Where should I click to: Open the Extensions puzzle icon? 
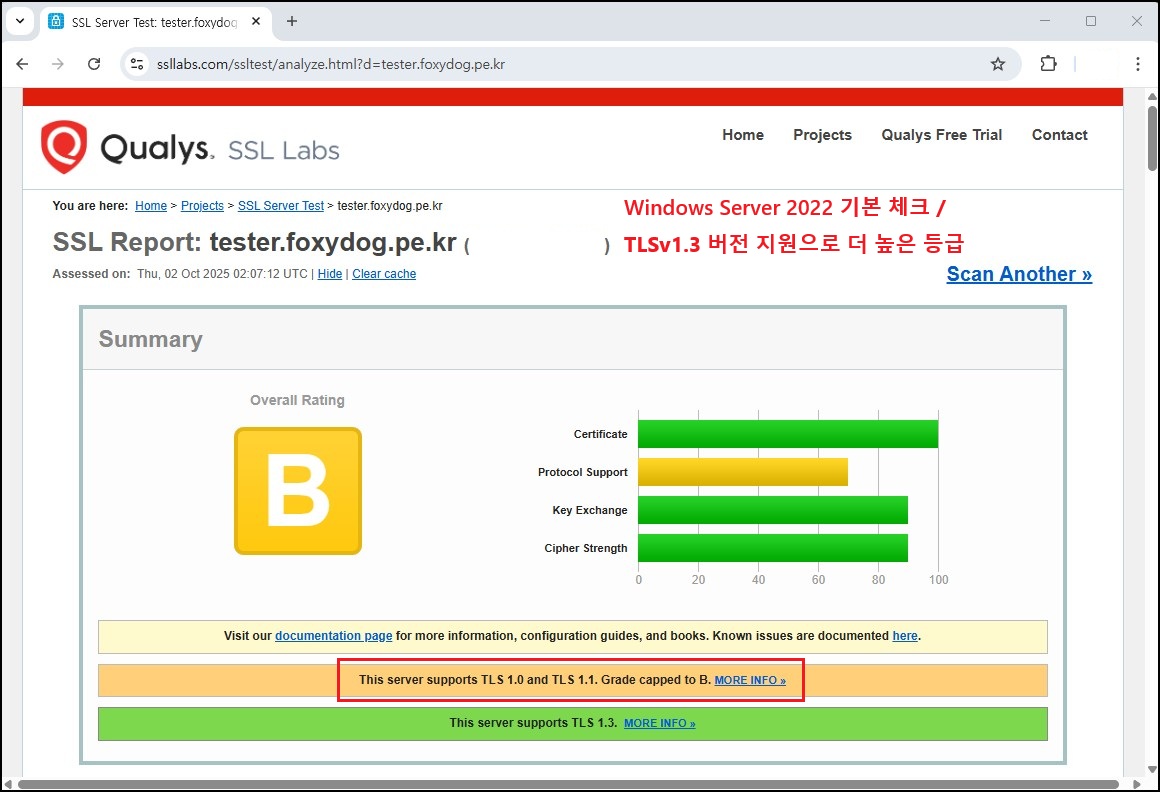coord(1048,64)
